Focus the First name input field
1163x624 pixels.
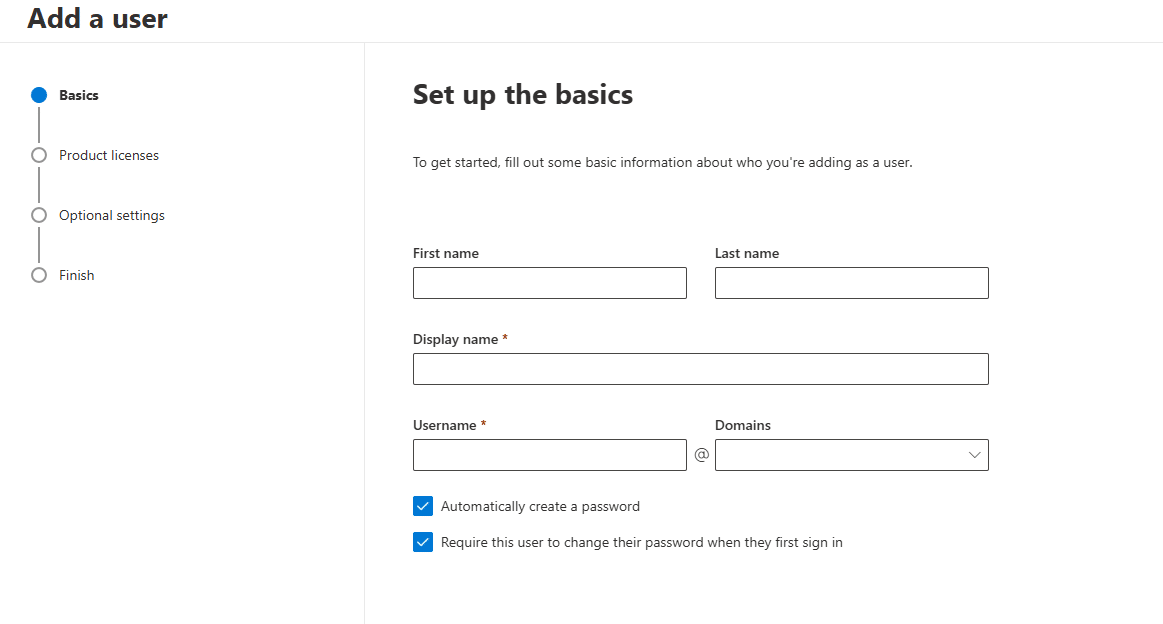pos(550,283)
